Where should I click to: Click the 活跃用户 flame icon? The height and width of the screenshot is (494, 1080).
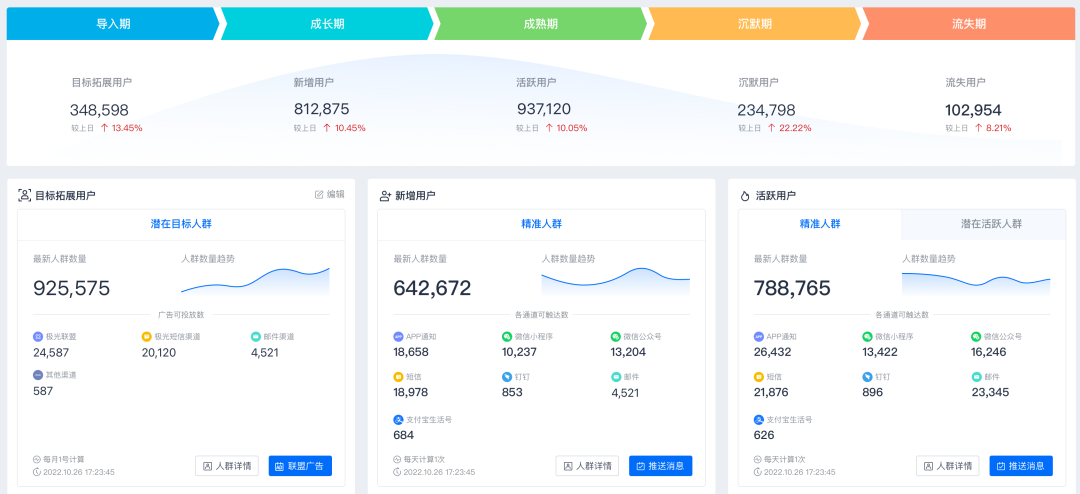point(745,196)
